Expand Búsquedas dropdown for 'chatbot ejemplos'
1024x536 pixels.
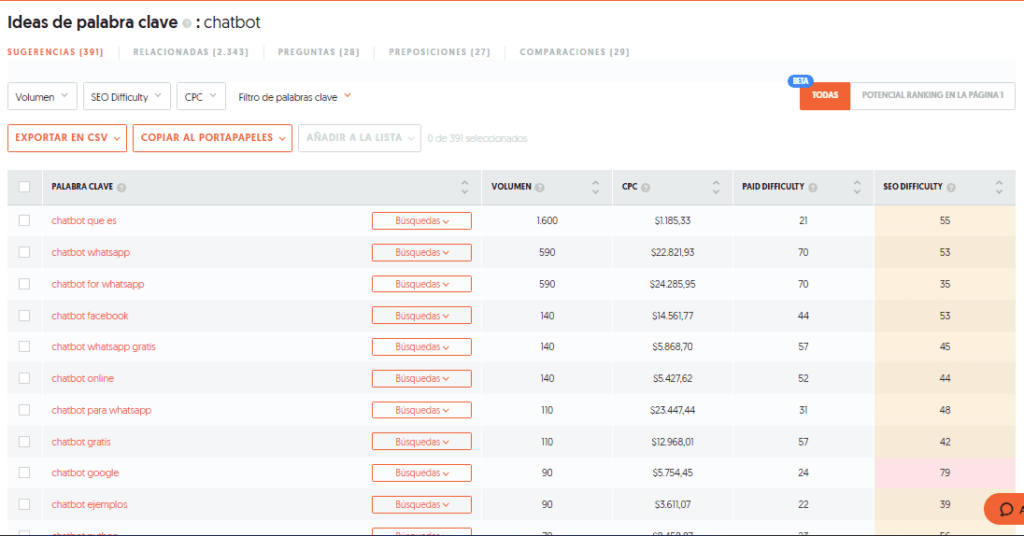click(x=422, y=504)
